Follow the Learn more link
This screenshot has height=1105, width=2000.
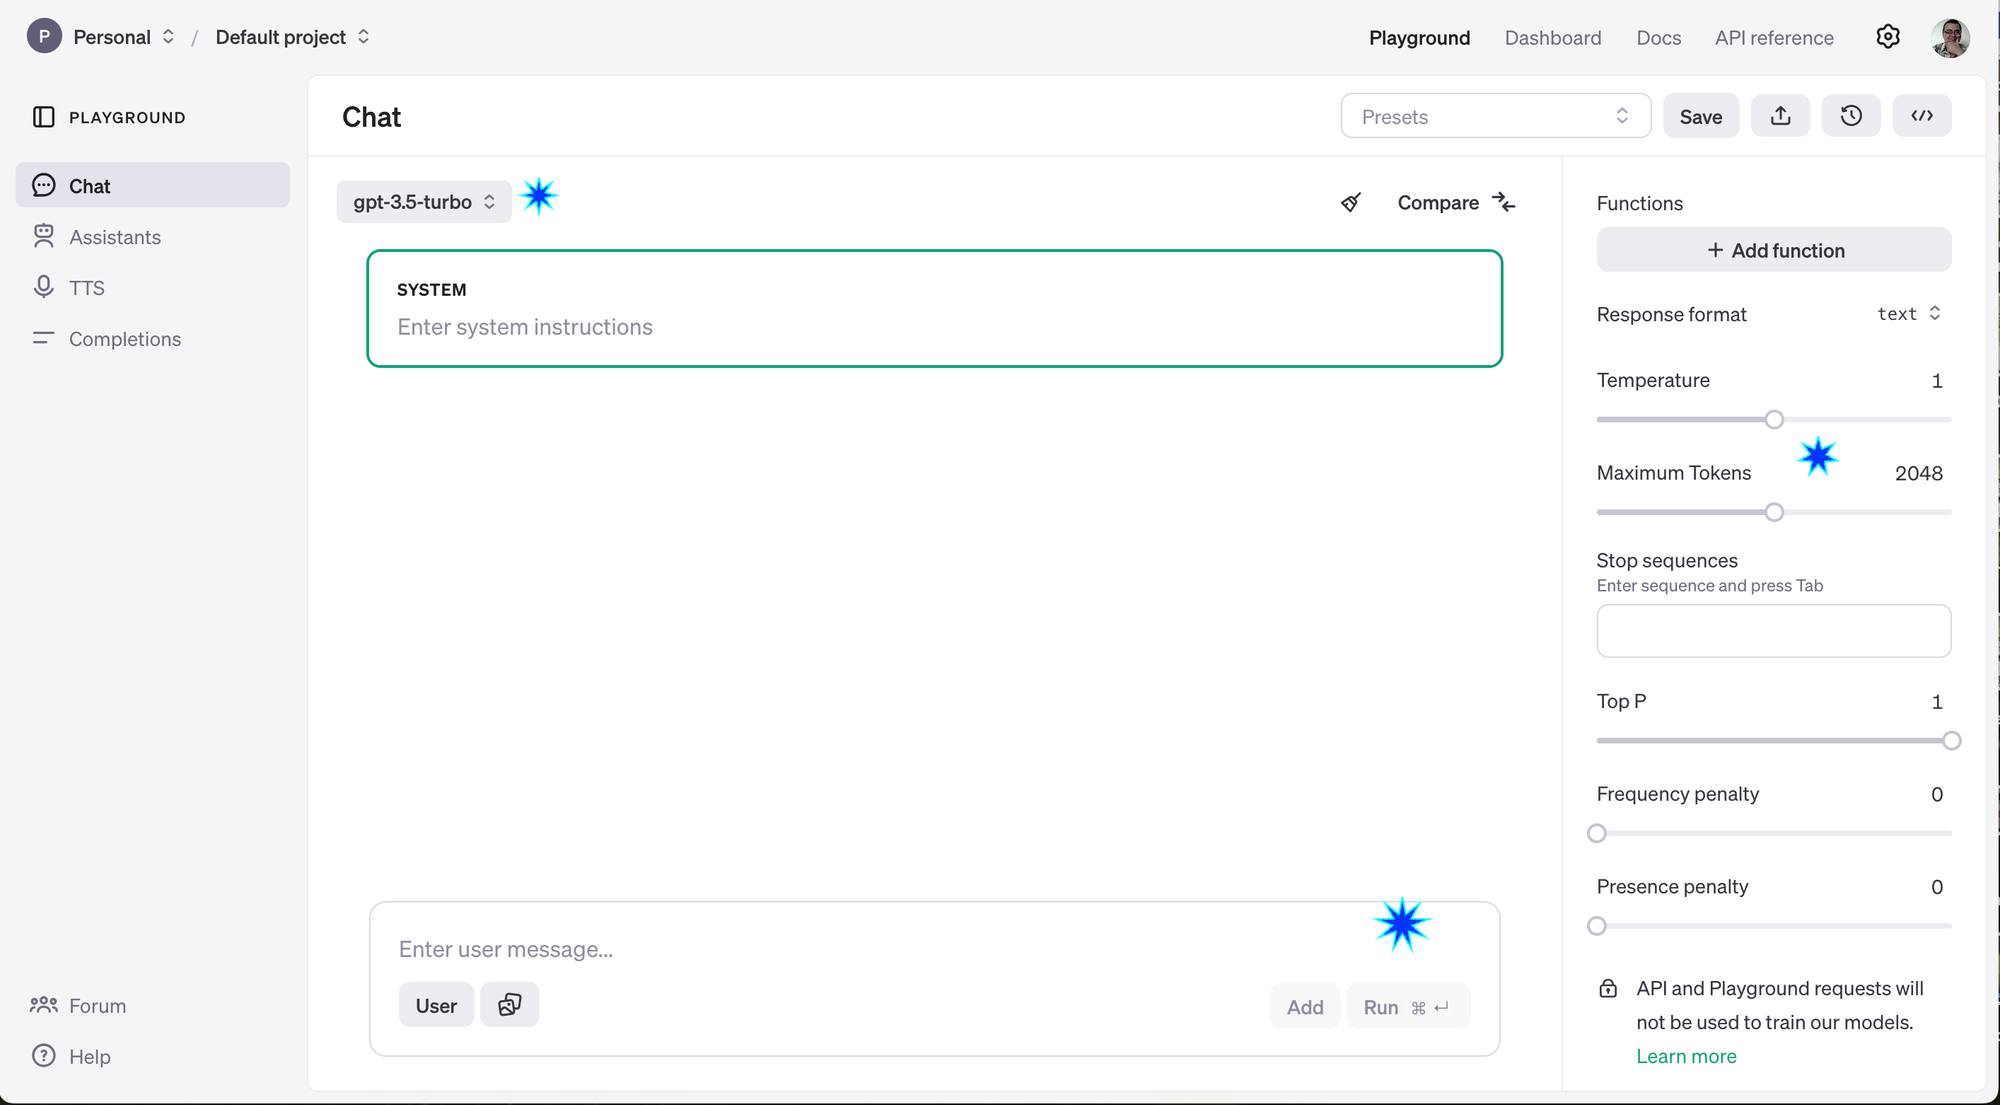pyautogui.click(x=1686, y=1056)
